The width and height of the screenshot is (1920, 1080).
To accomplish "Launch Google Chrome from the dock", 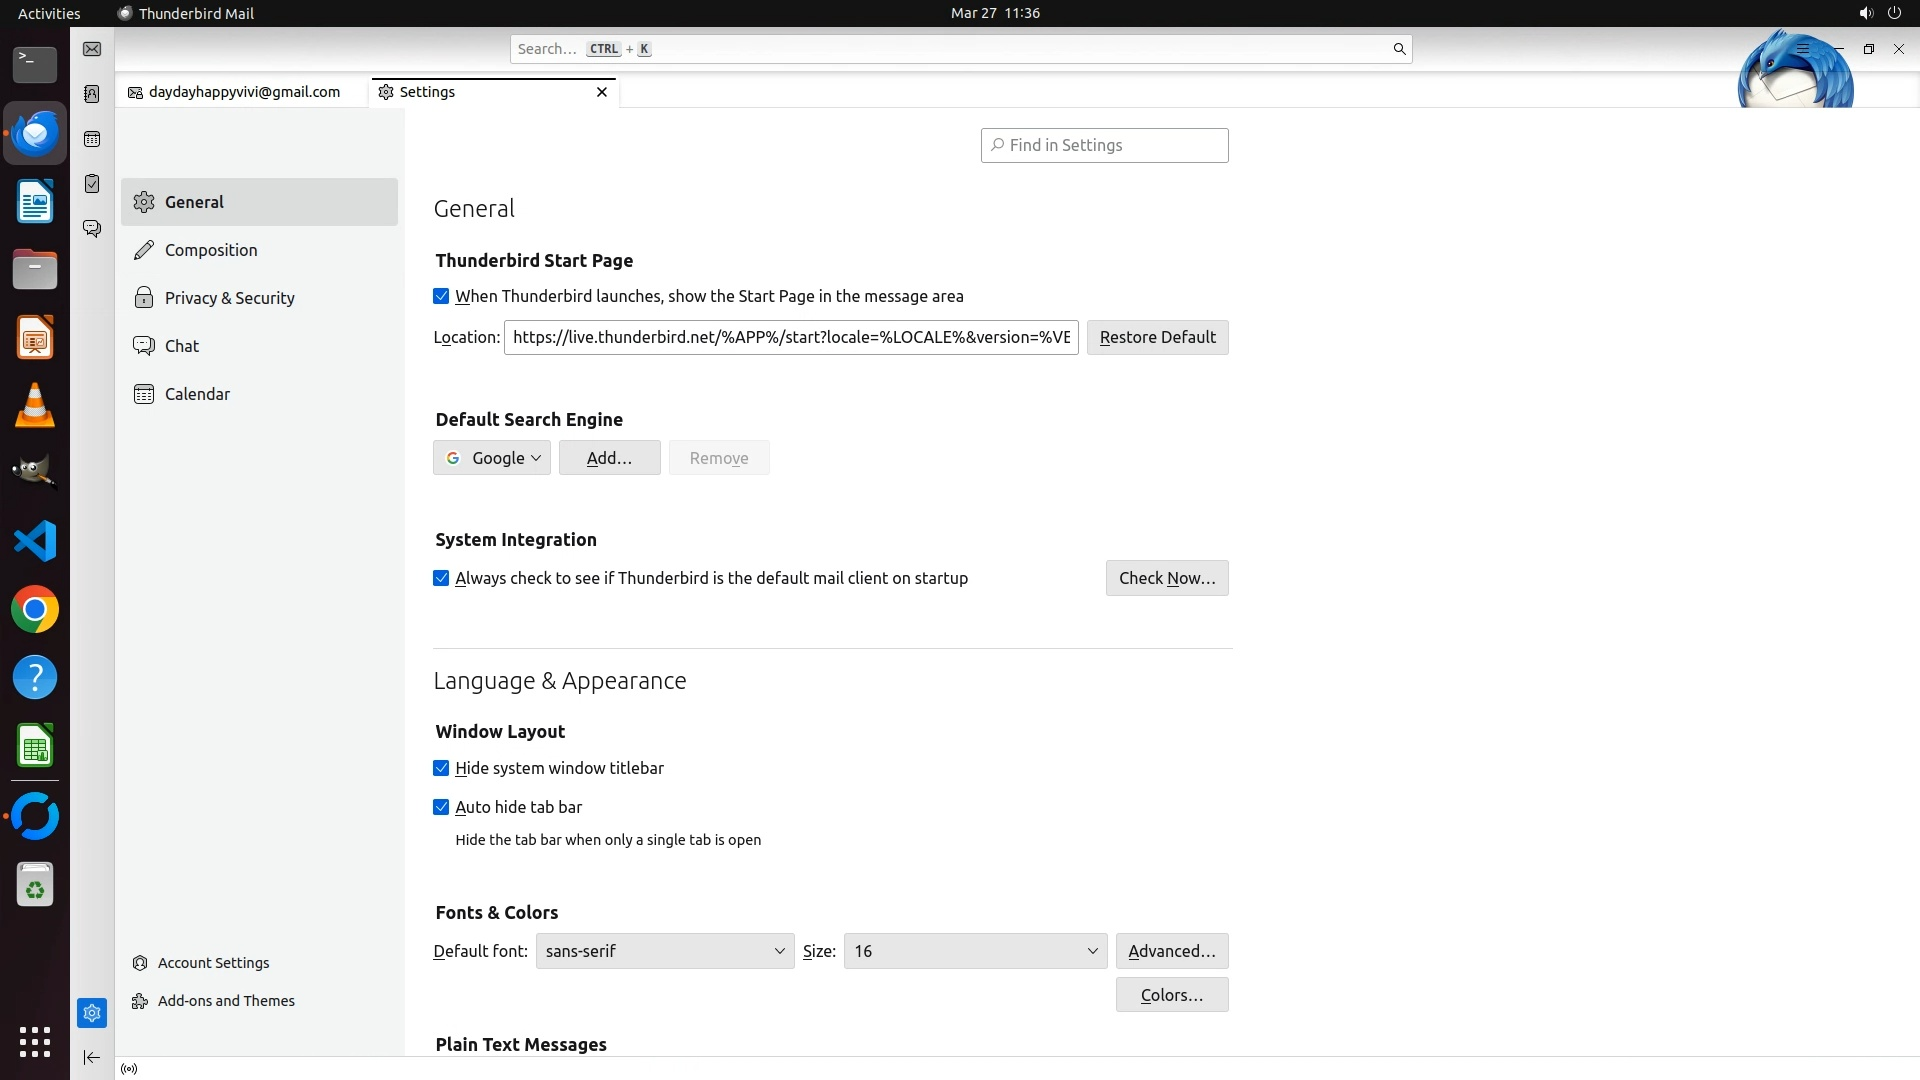I will (x=35, y=610).
